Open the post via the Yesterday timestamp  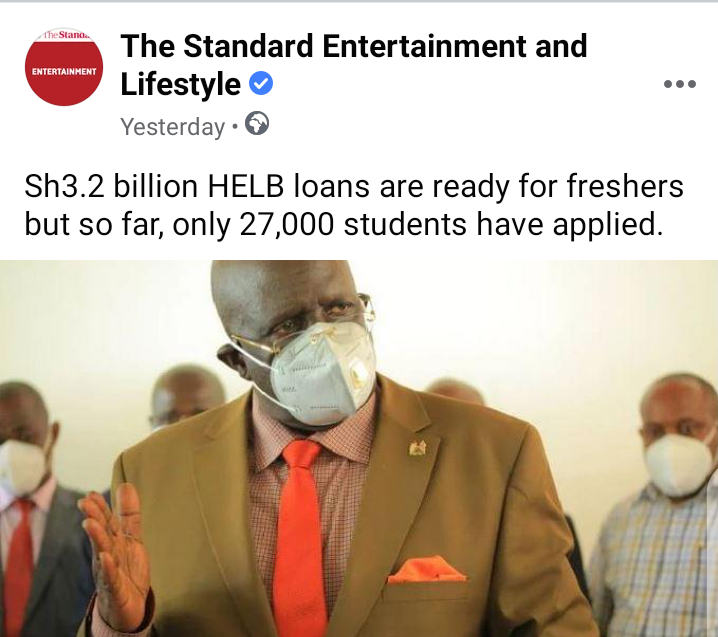click(173, 127)
